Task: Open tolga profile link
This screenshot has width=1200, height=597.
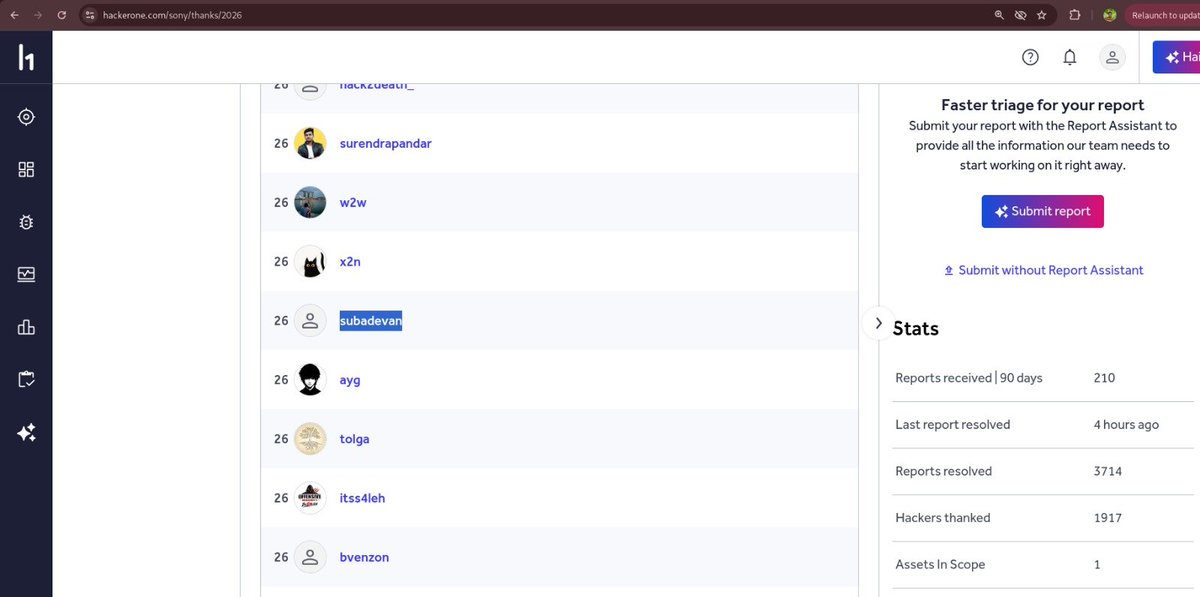Action: (x=354, y=439)
